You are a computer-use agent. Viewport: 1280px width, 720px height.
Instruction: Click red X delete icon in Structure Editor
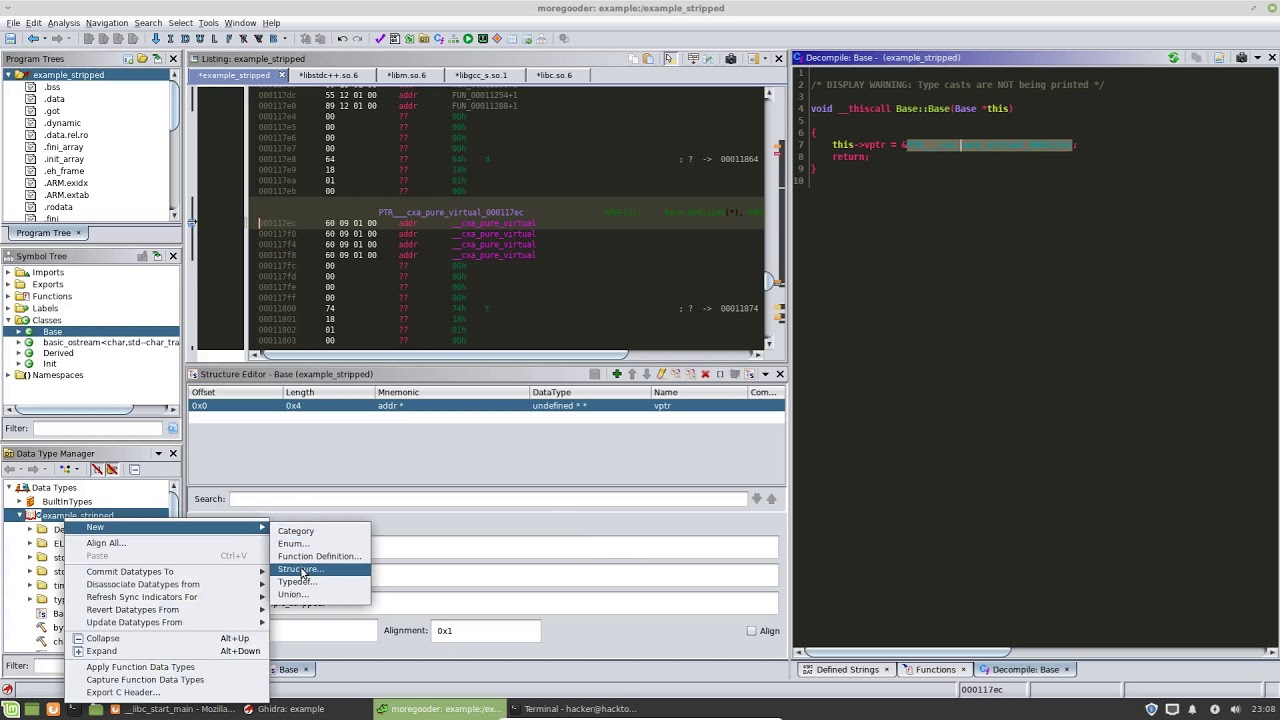pos(705,374)
